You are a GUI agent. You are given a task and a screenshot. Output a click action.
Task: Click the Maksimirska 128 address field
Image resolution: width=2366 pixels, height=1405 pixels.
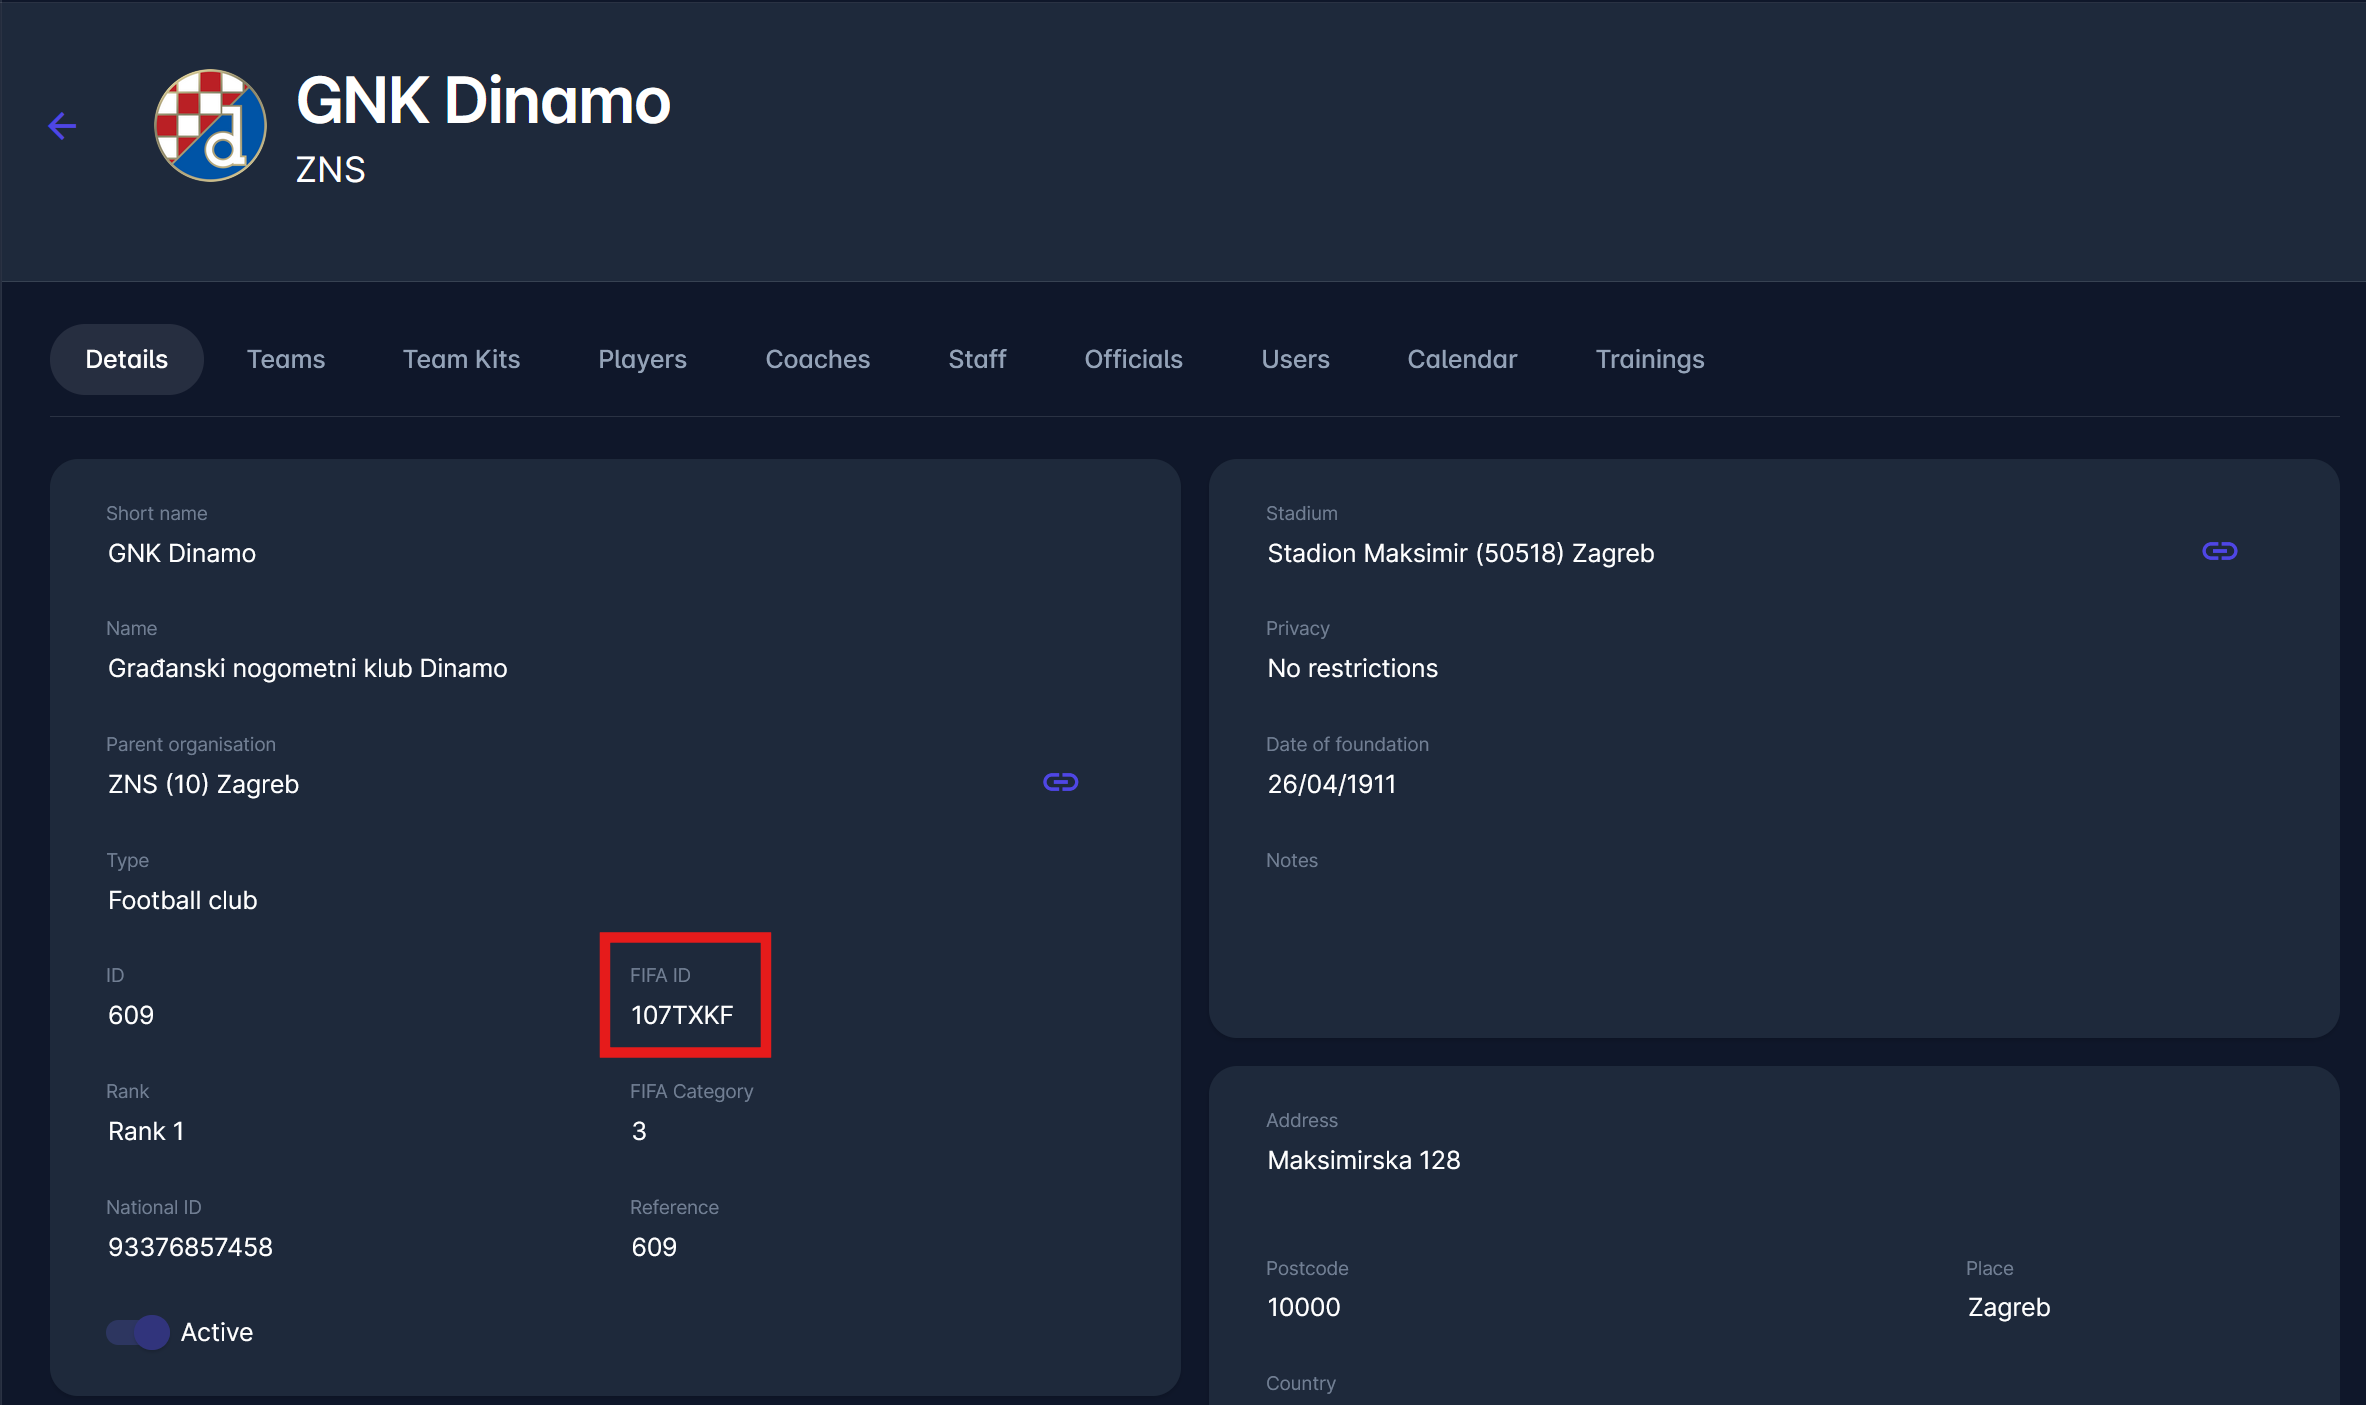(x=1363, y=1160)
